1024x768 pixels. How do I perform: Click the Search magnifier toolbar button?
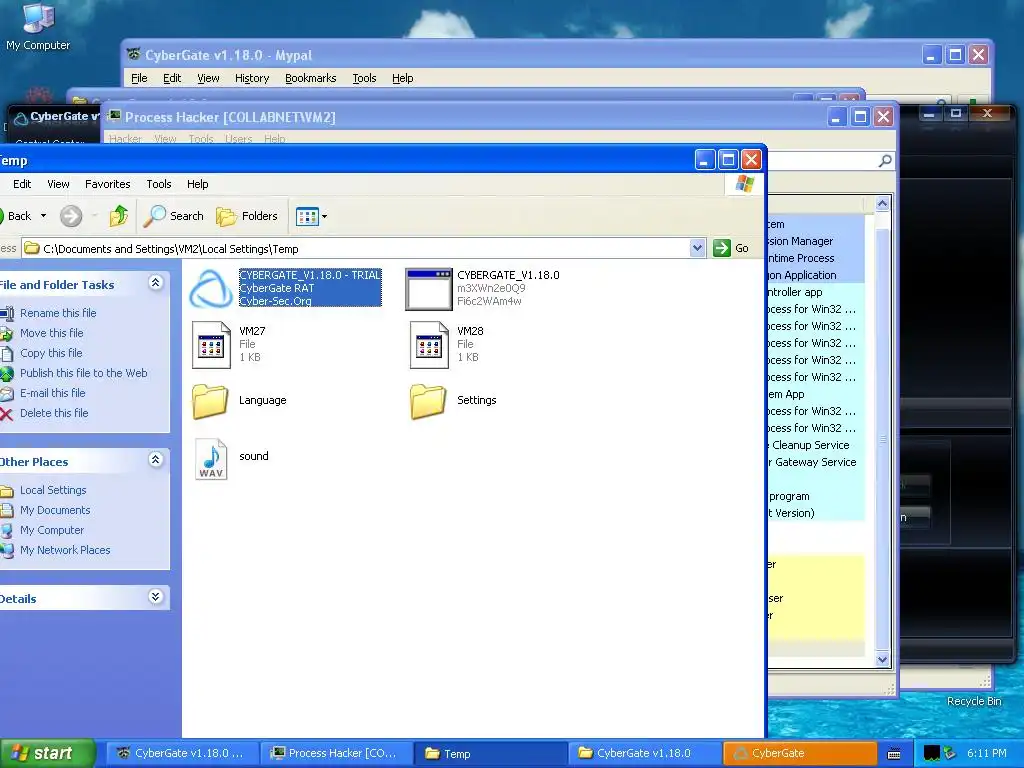174,216
